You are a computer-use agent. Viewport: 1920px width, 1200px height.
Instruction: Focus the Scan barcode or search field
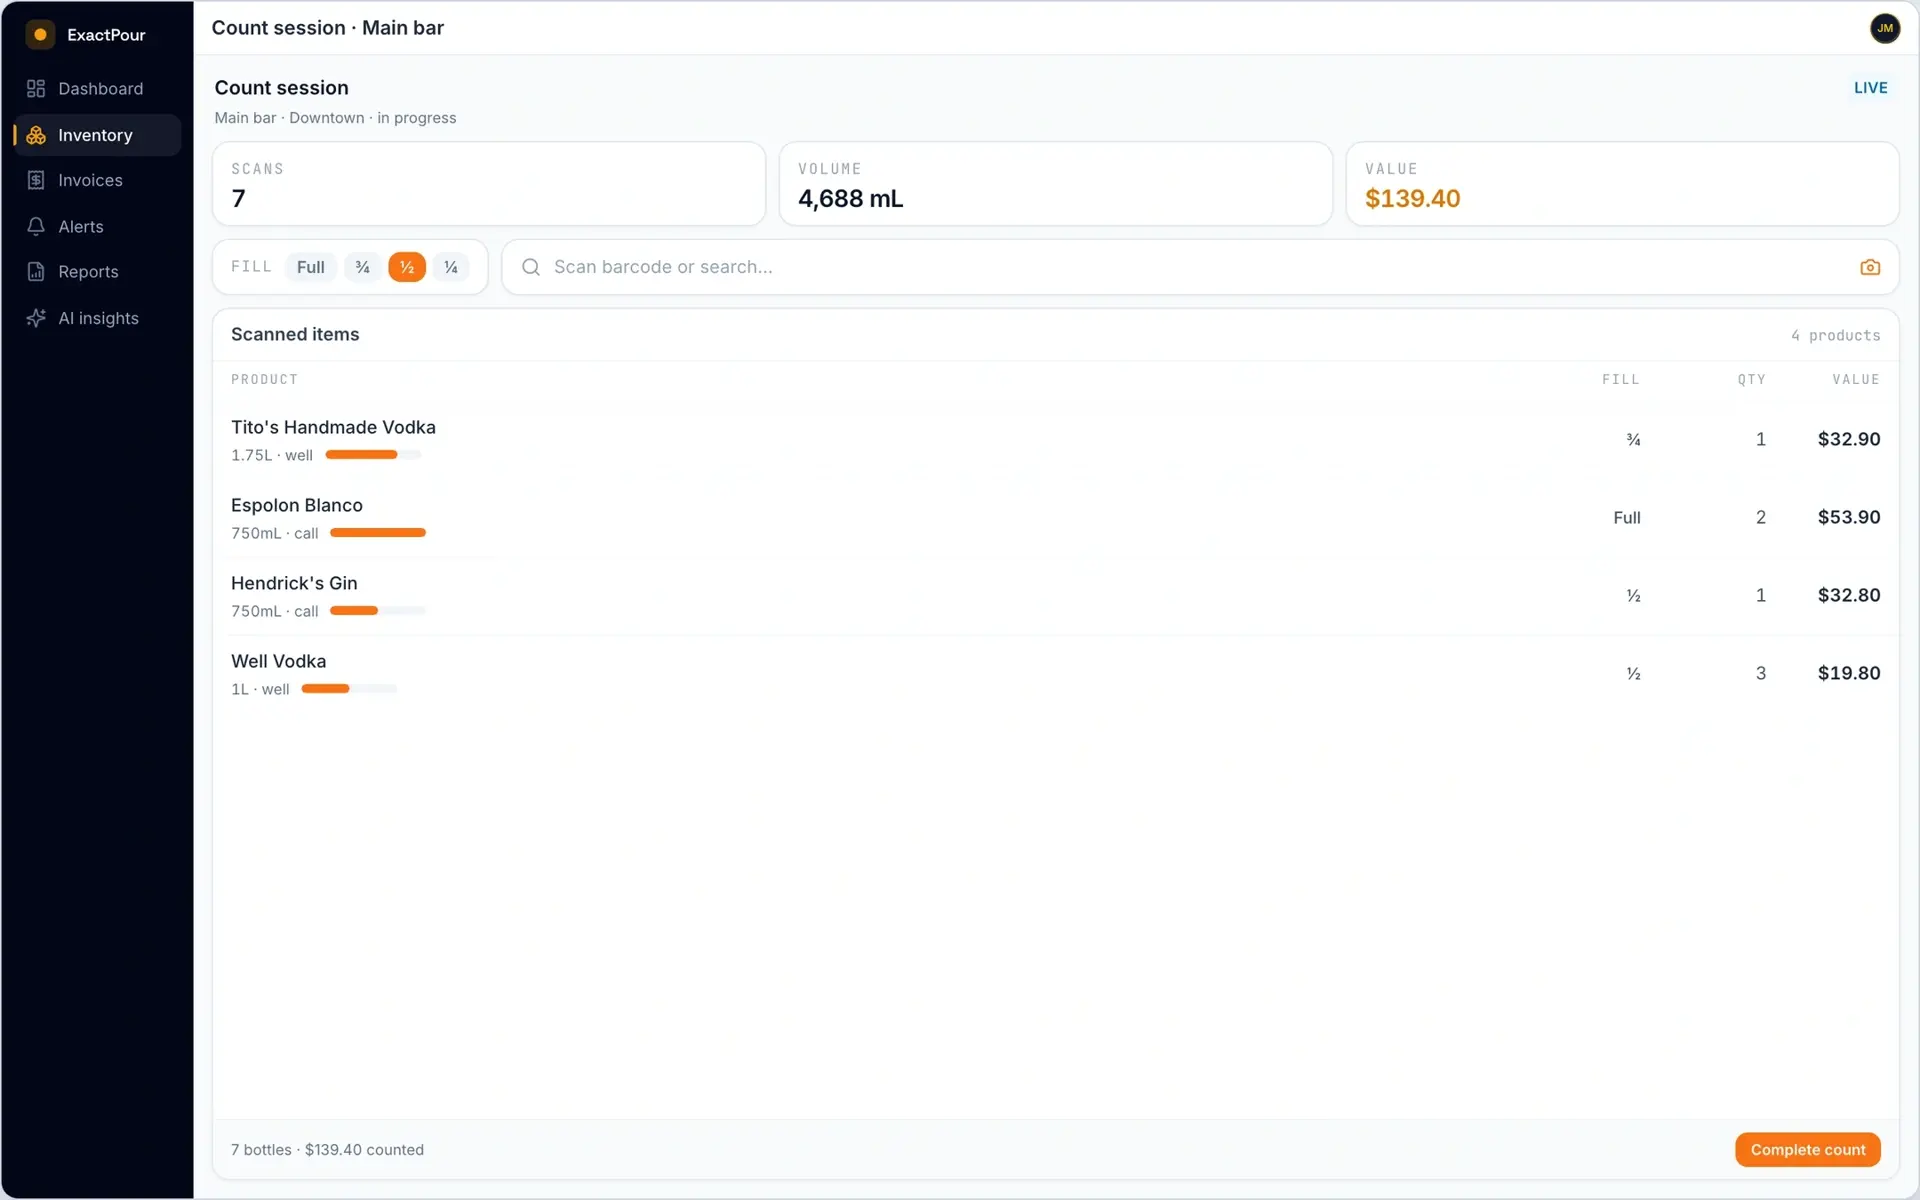click(x=1199, y=267)
